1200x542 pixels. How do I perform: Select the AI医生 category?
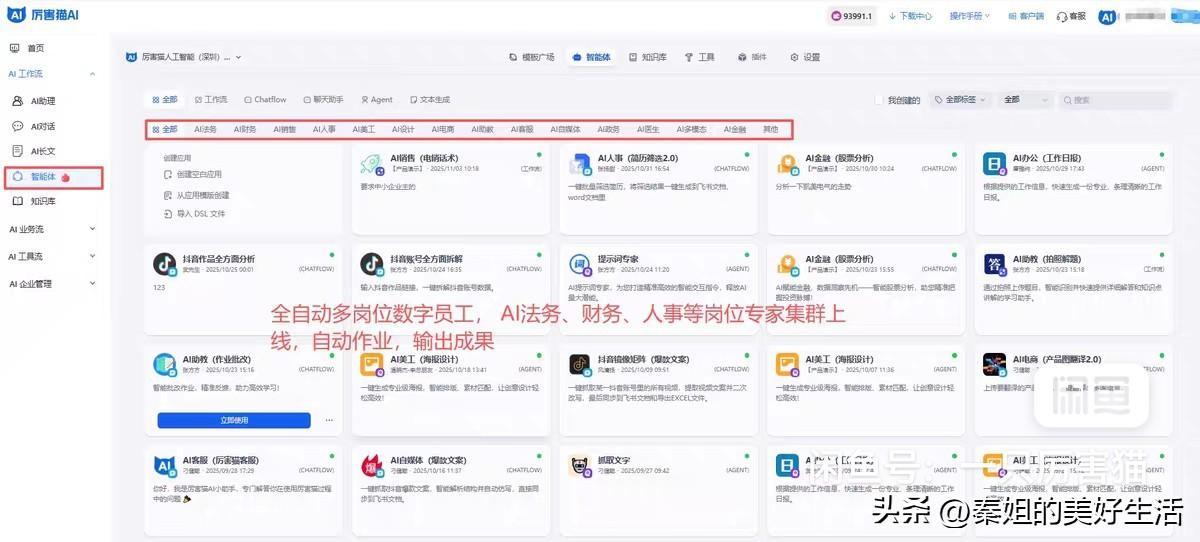tap(648, 129)
